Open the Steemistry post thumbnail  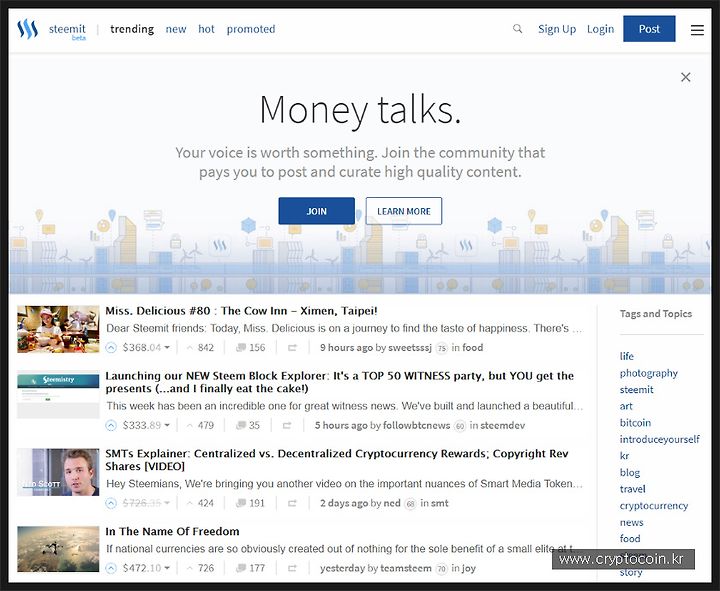point(58,395)
